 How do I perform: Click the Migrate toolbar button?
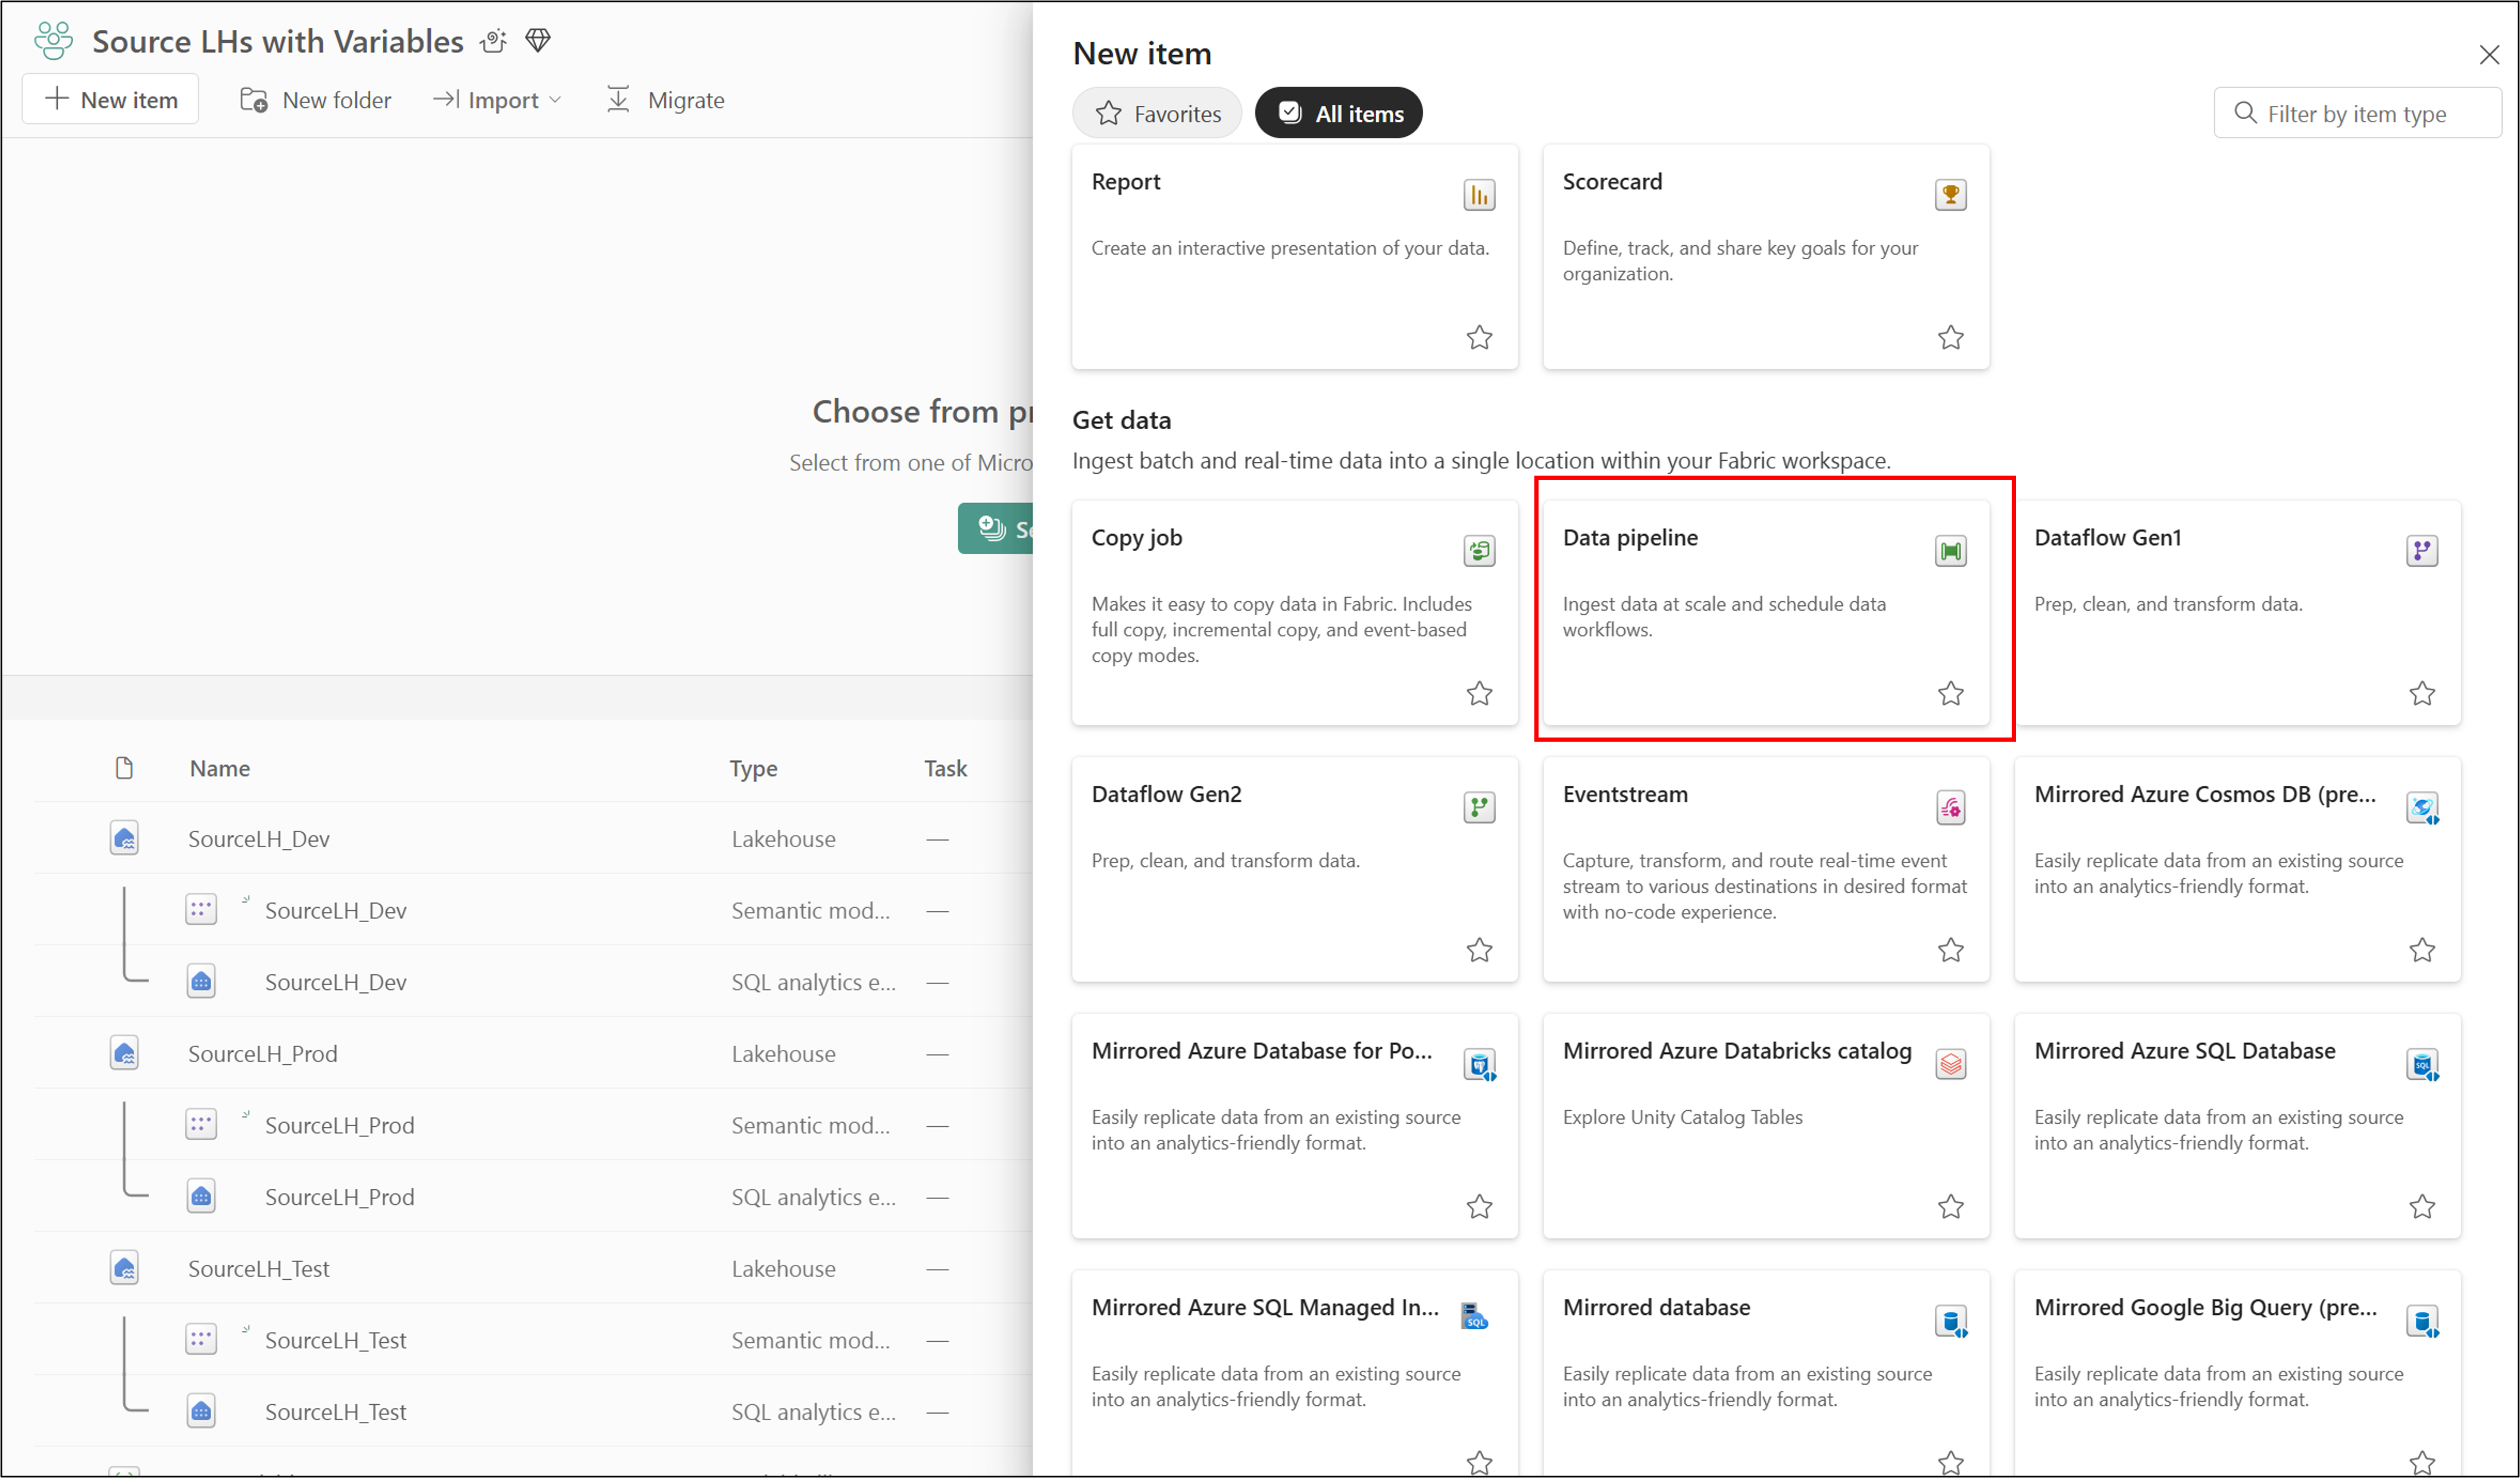click(x=665, y=100)
